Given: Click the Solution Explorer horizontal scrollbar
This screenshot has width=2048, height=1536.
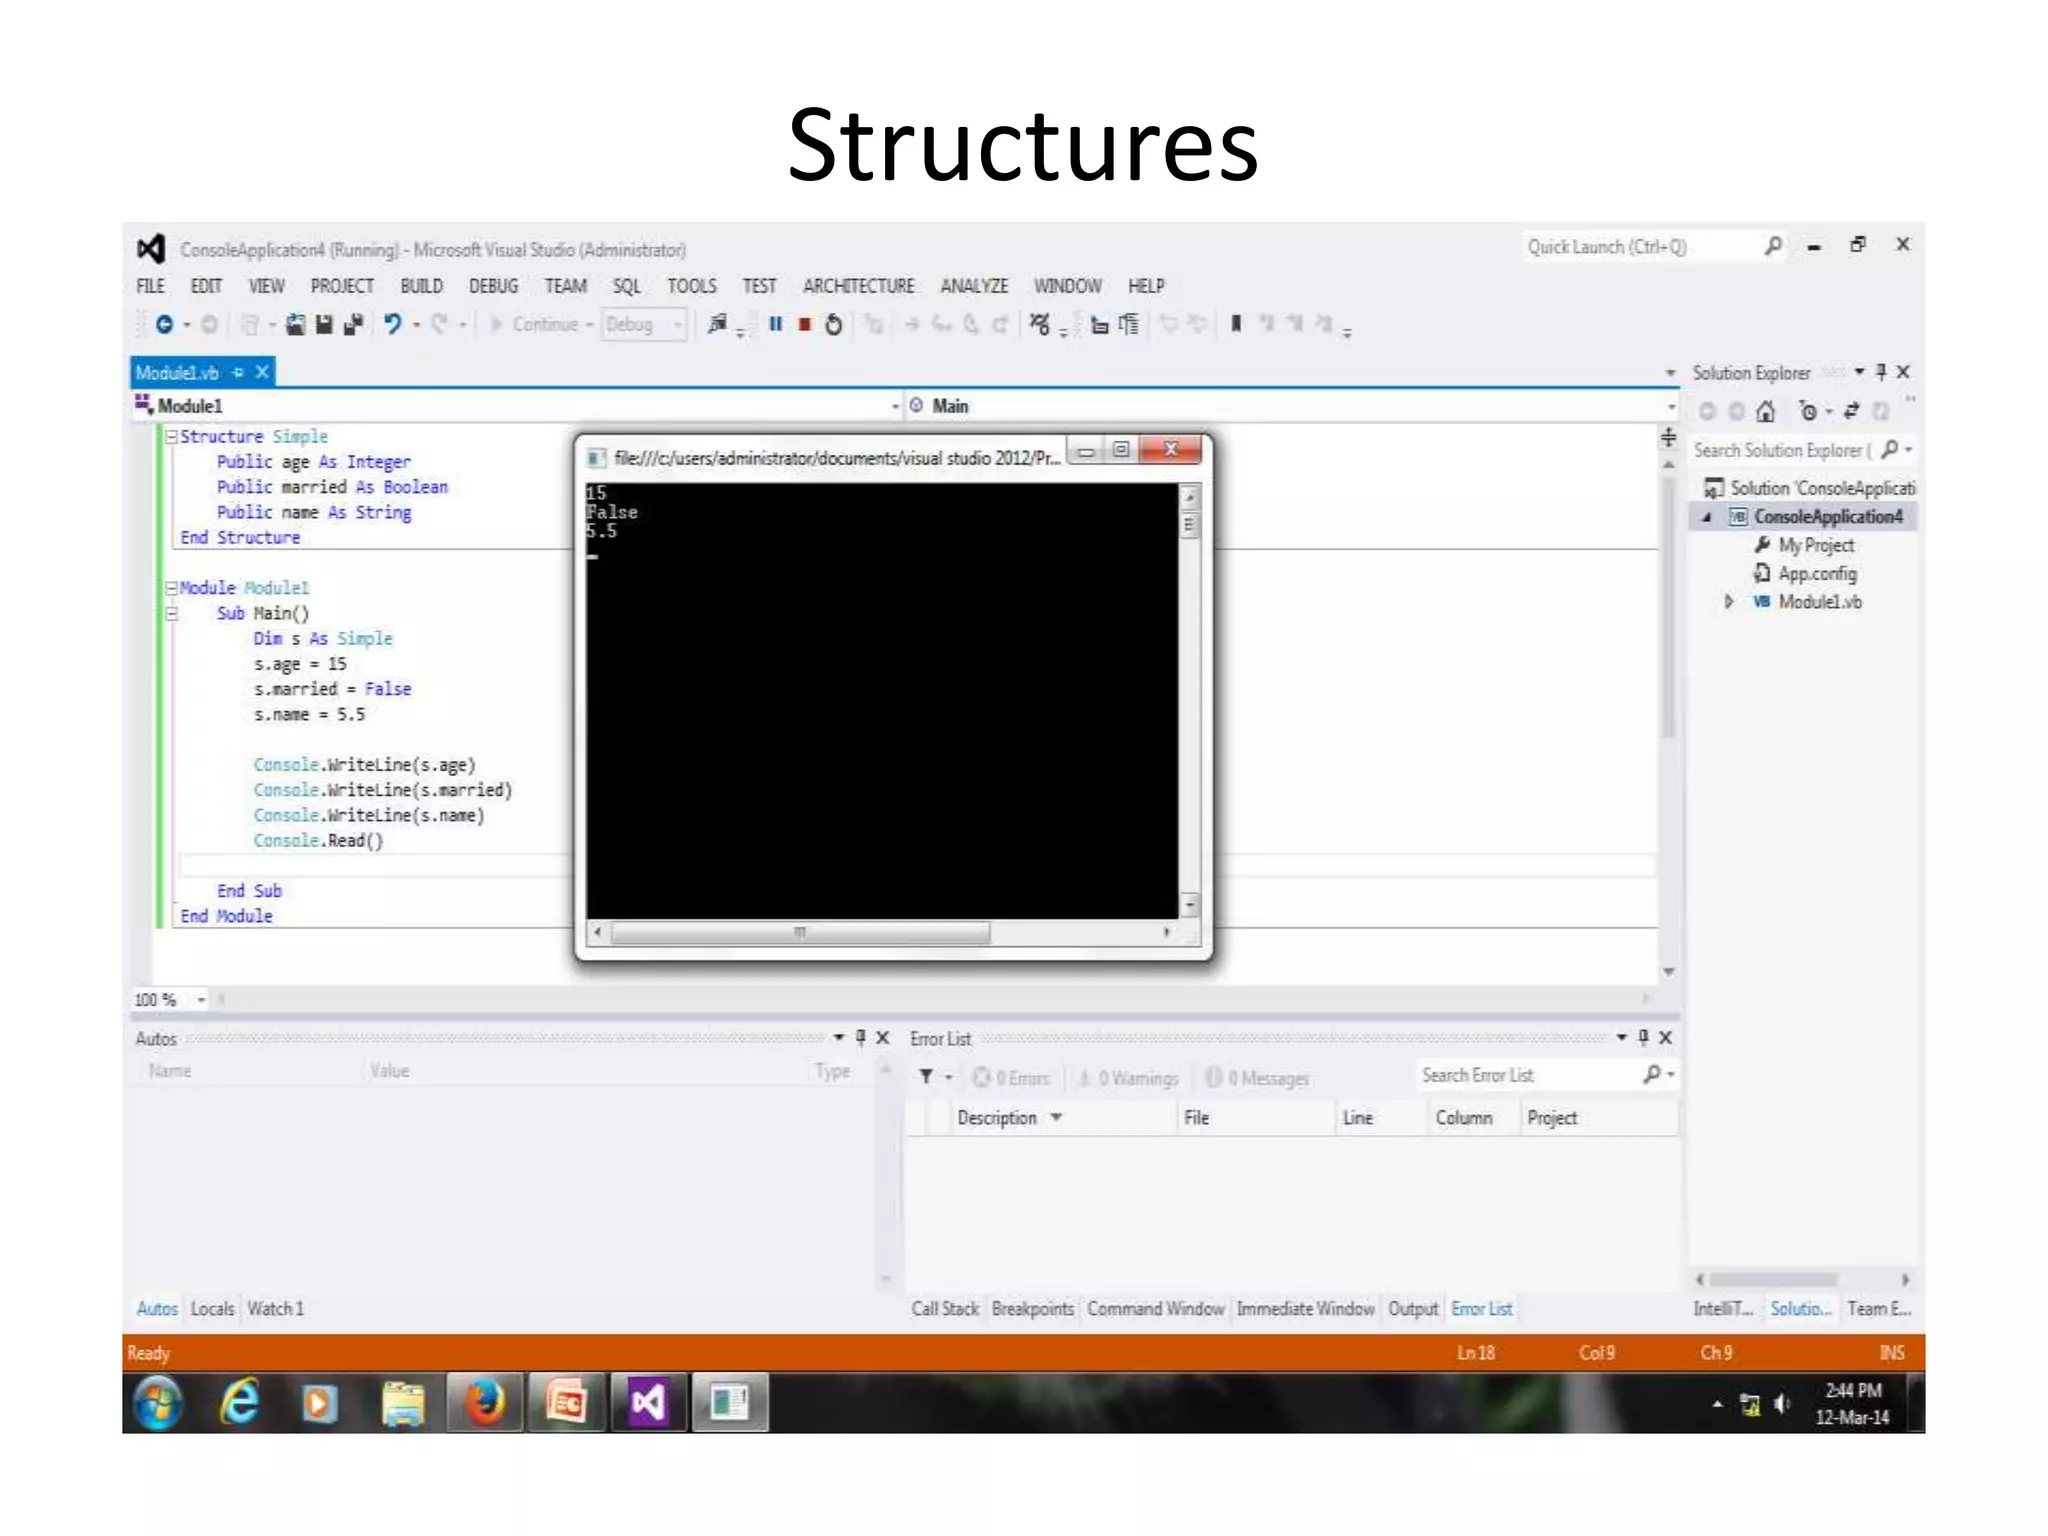Looking at the screenshot, I should coord(1772,1279).
